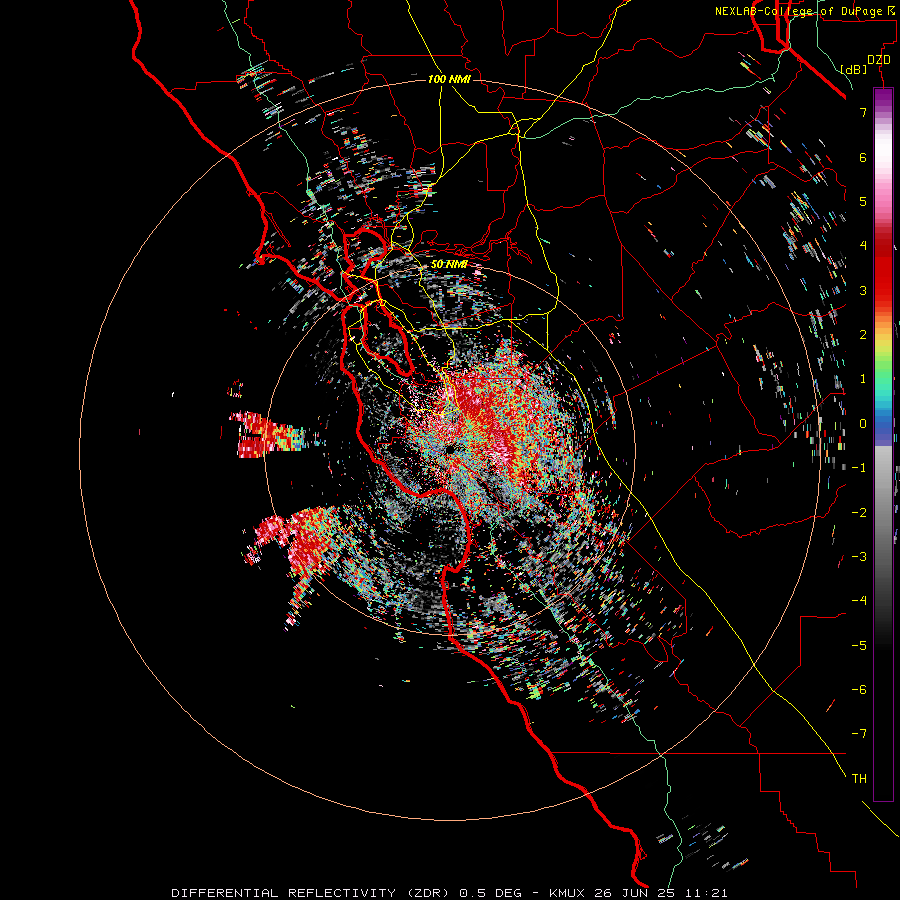This screenshot has width=900, height=900.
Task: Select the "7" value on the scale
Action: coord(863,112)
